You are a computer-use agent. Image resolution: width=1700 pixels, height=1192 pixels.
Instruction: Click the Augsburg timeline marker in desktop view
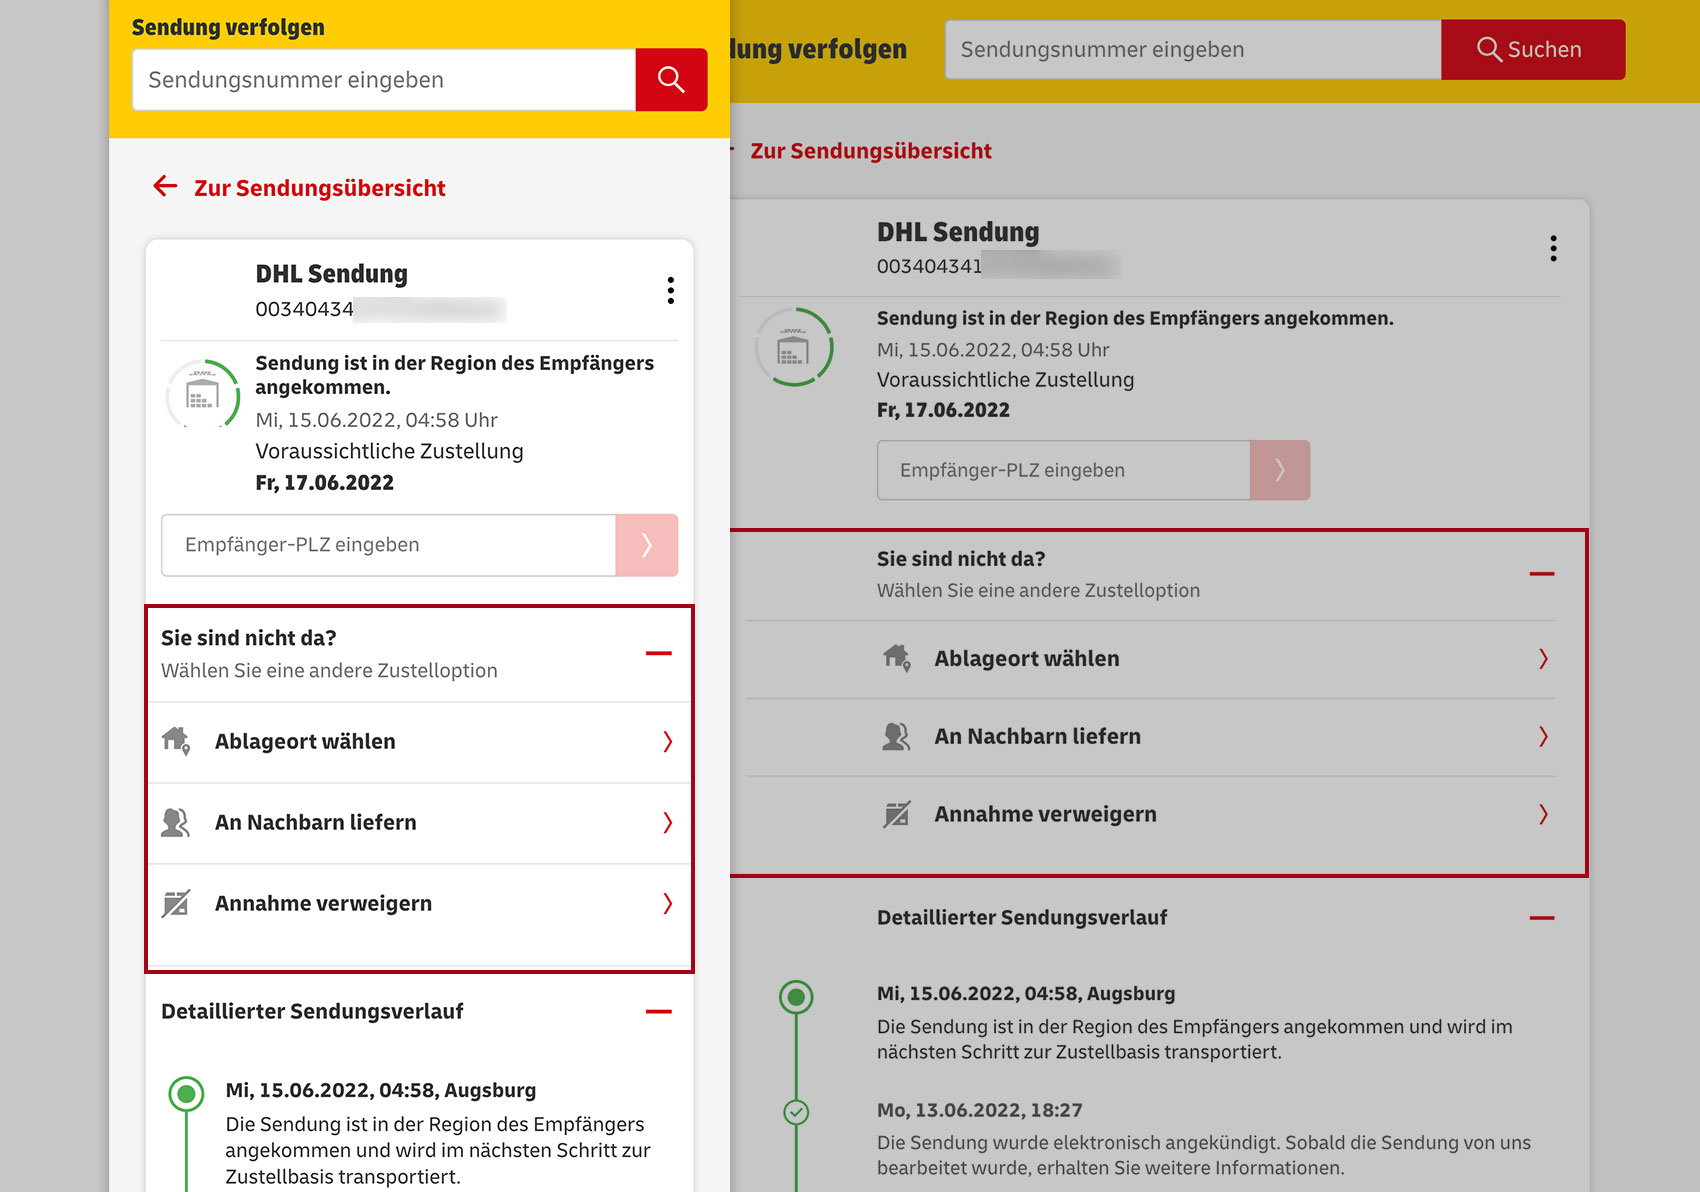[x=796, y=997]
